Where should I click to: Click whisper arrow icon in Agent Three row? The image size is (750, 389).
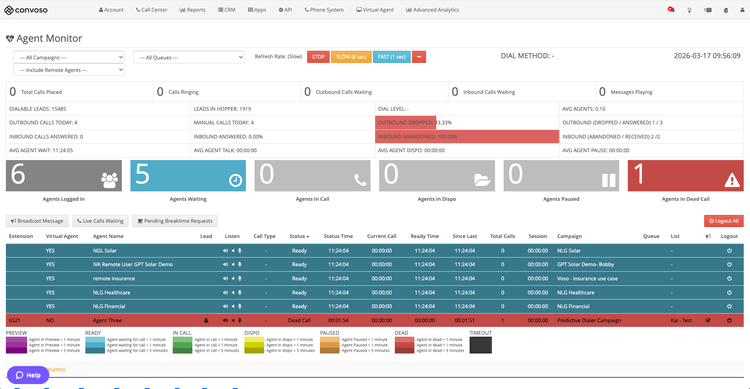[233, 321]
